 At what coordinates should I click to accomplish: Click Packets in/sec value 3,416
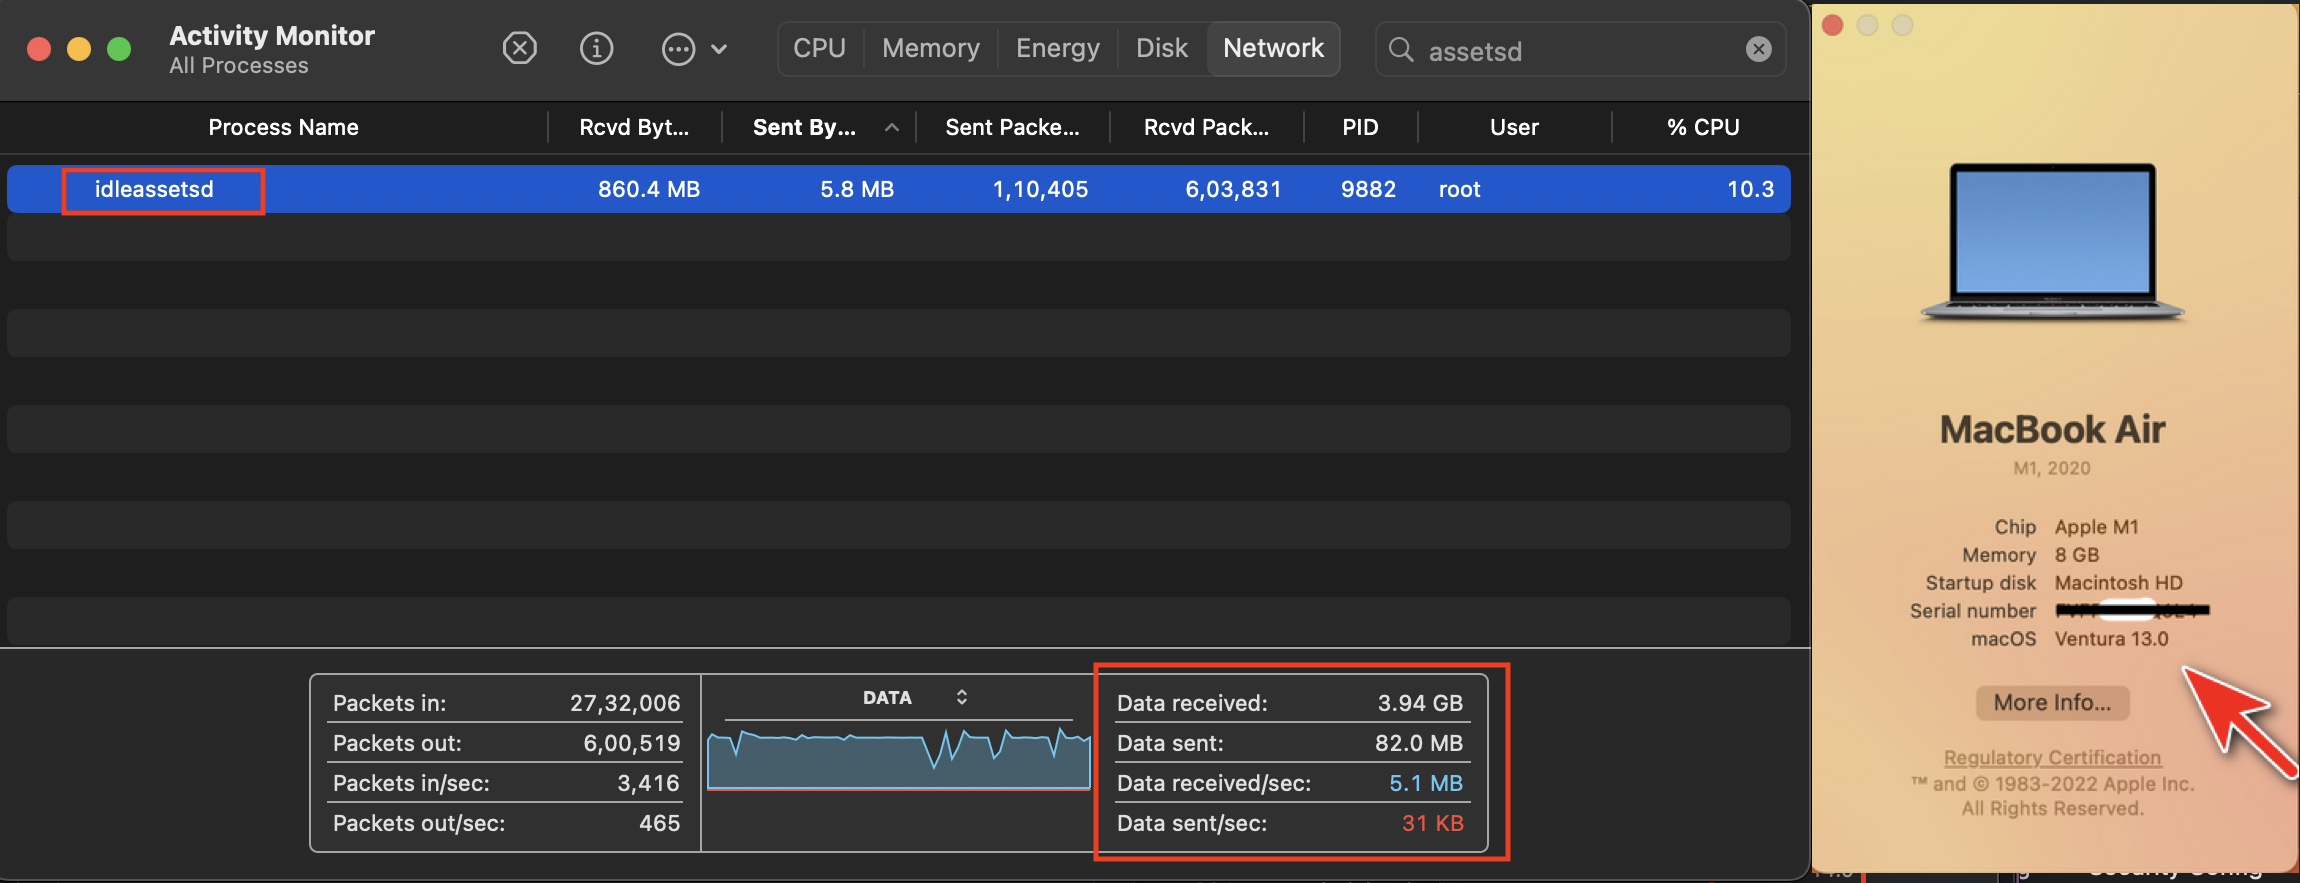point(648,783)
